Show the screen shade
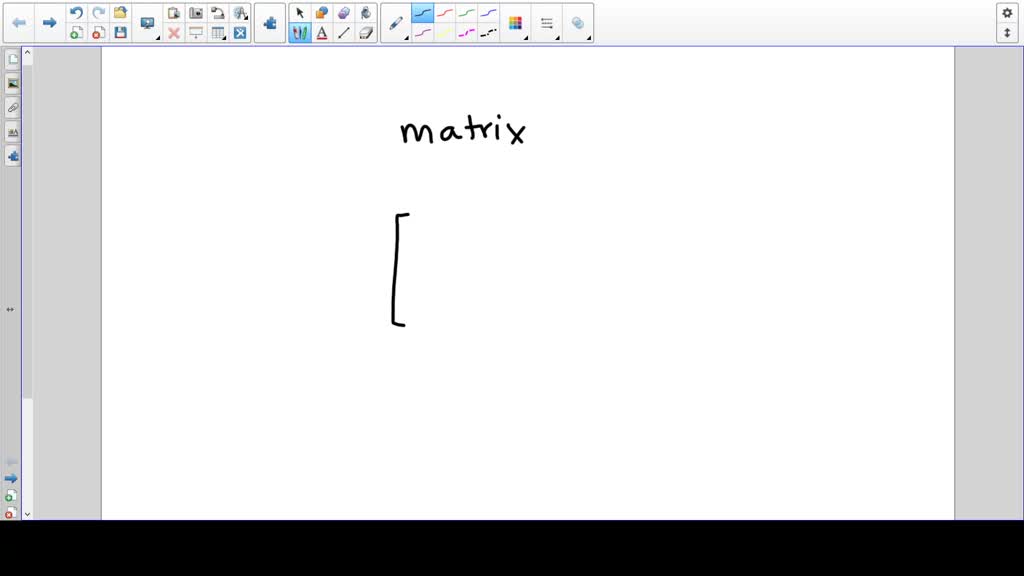Image resolution: width=1024 pixels, height=576 pixels. click(x=196, y=33)
